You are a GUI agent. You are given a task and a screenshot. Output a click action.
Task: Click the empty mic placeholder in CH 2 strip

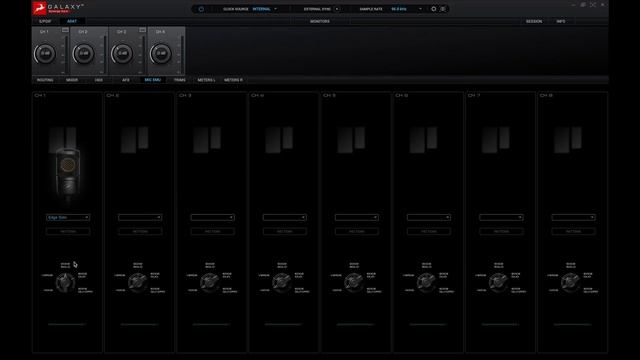135,140
